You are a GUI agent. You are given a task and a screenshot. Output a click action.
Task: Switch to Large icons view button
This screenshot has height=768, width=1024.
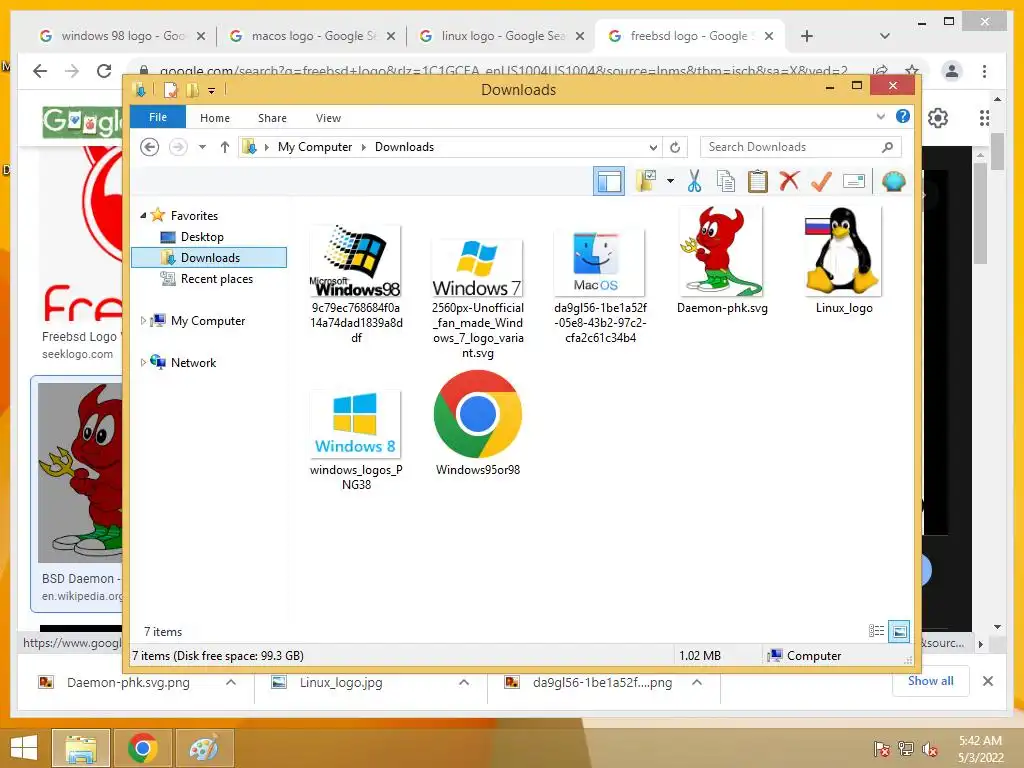899,631
